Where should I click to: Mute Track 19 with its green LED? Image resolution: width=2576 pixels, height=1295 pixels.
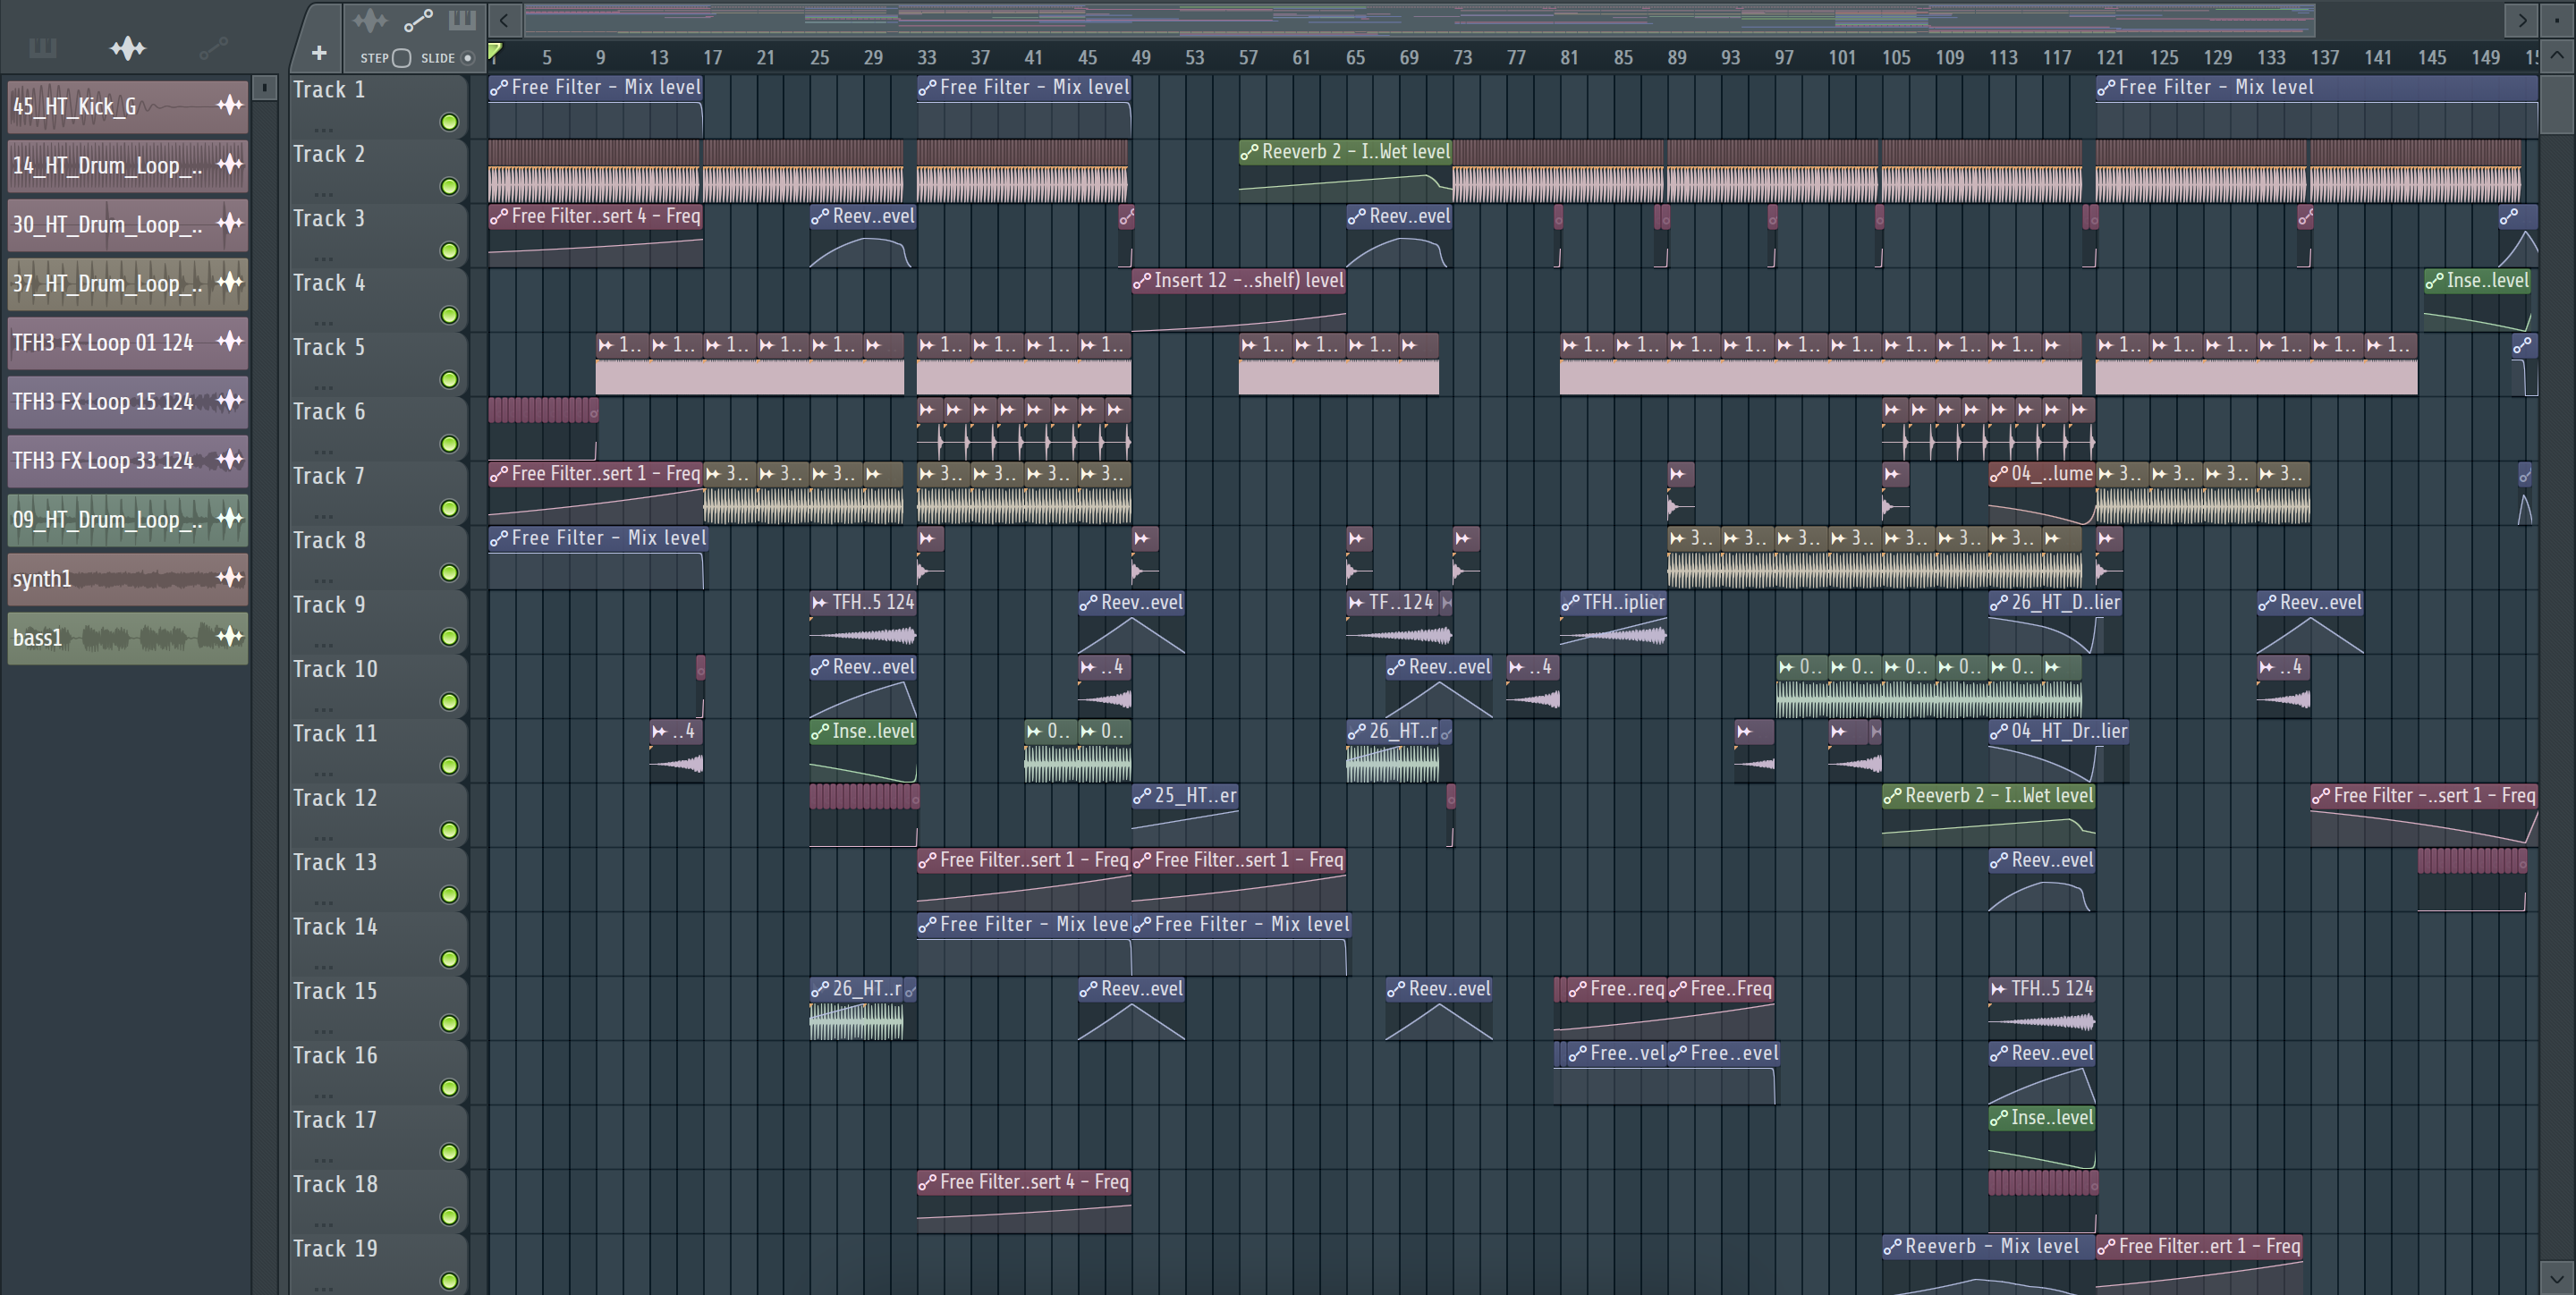click(x=450, y=1280)
